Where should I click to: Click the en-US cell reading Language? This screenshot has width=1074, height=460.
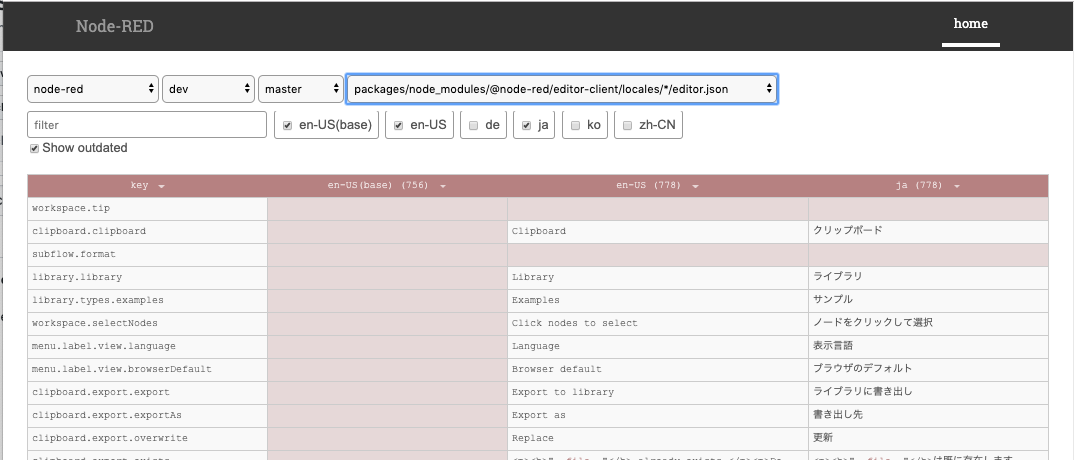pyautogui.click(x=658, y=347)
